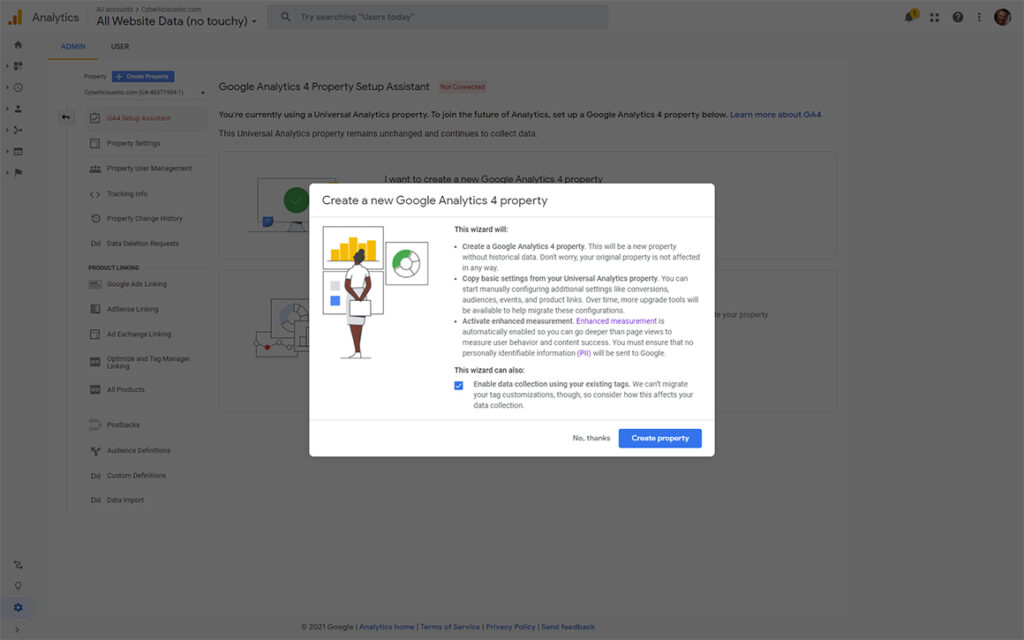Open Learn more about GA4 link

click(x=775, y=114)
